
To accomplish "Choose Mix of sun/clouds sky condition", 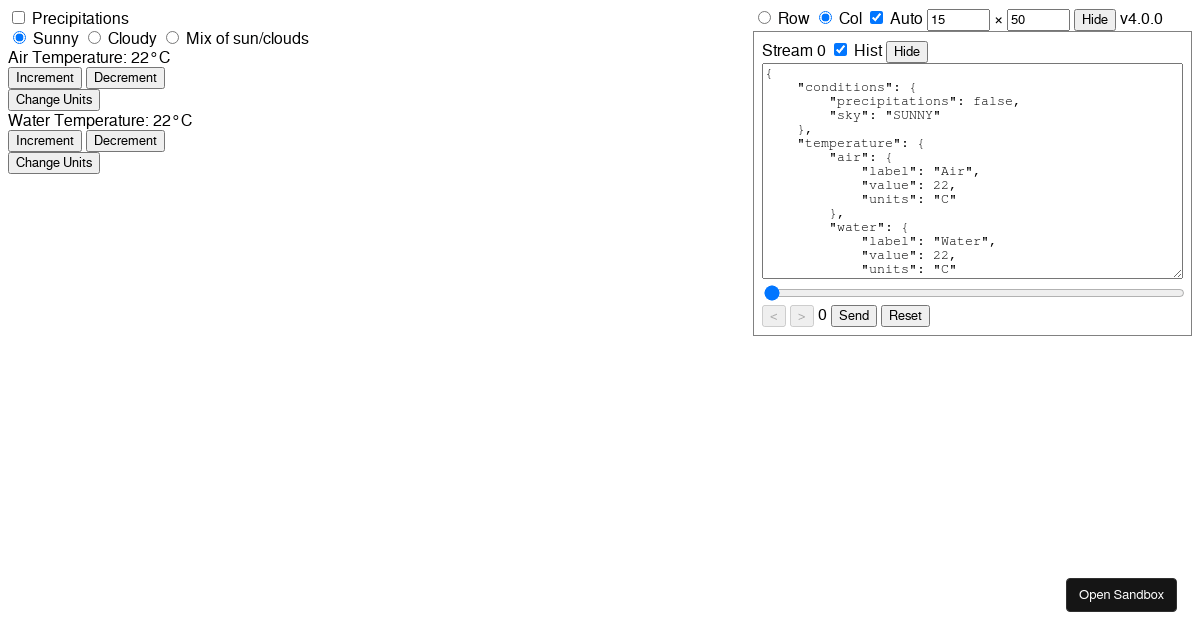I will click(x=172, y=37).
